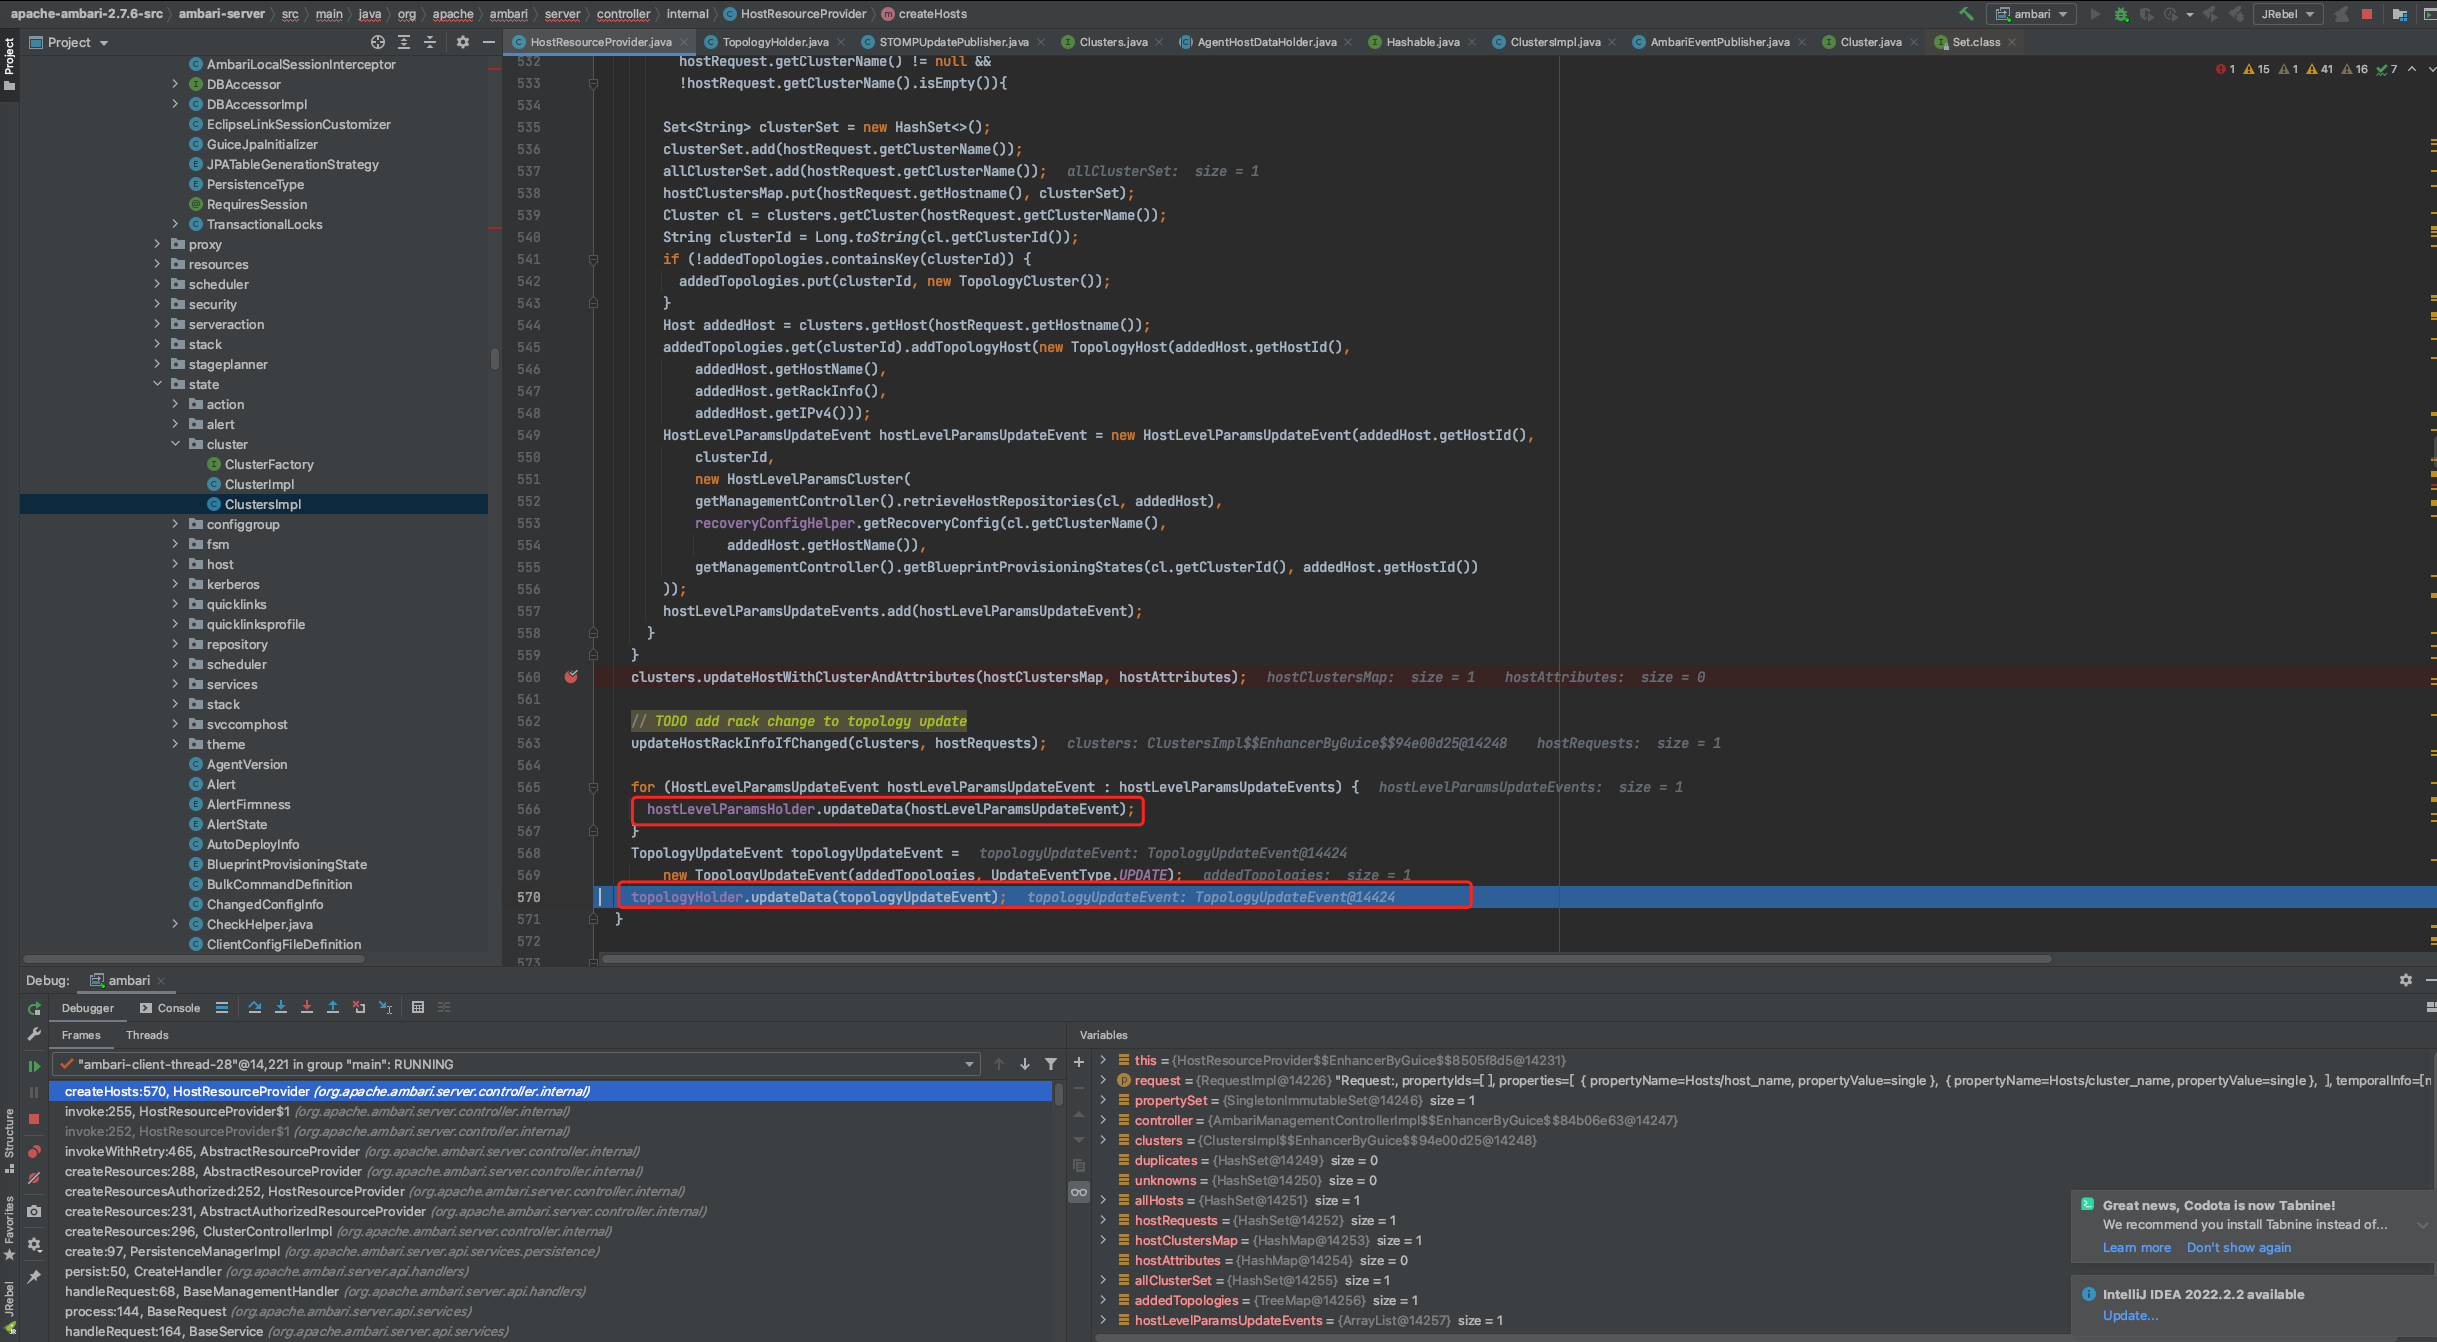The width and height of the screenshot is (2437, 1342).
Task: Click filter icon in Frames panel
Action: tap(1051, 1064)
